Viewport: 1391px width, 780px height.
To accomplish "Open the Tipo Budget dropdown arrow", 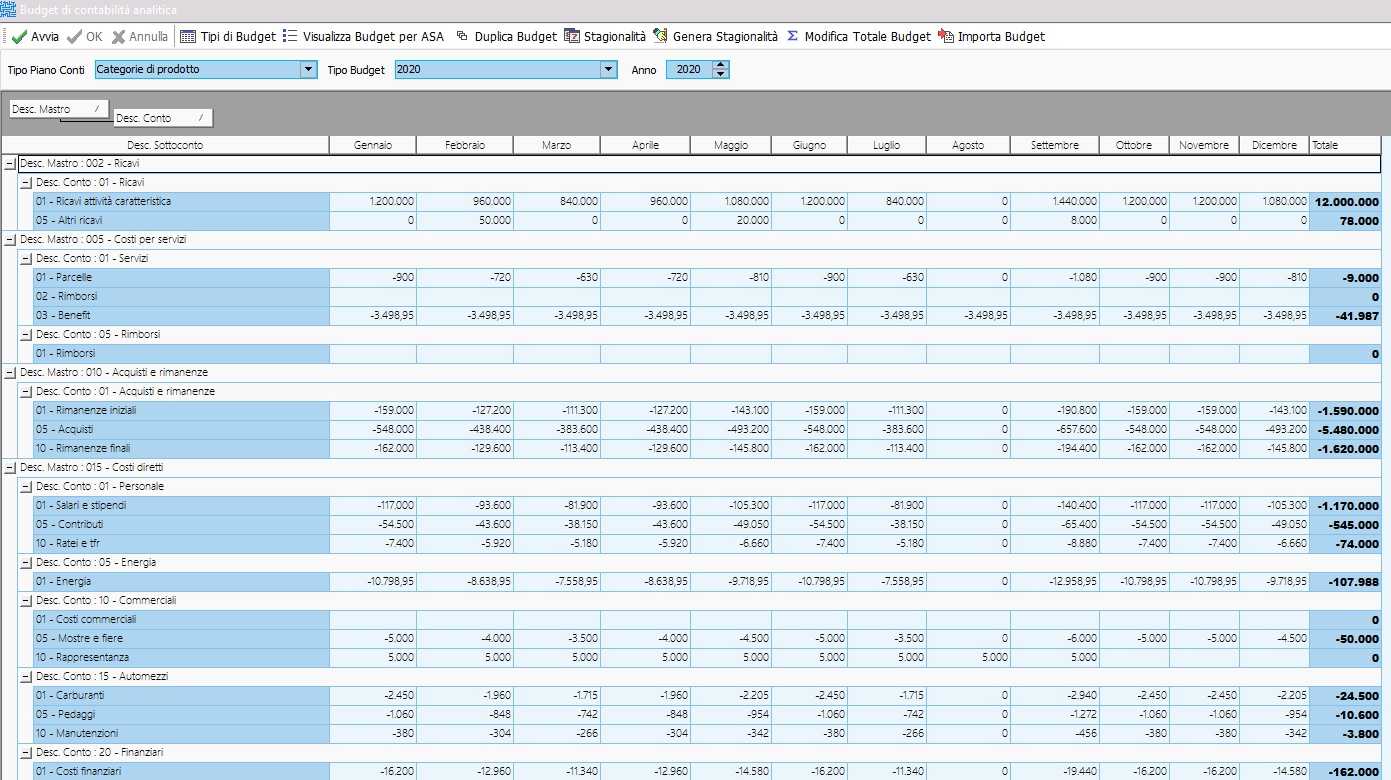I will tap(608, 70).
